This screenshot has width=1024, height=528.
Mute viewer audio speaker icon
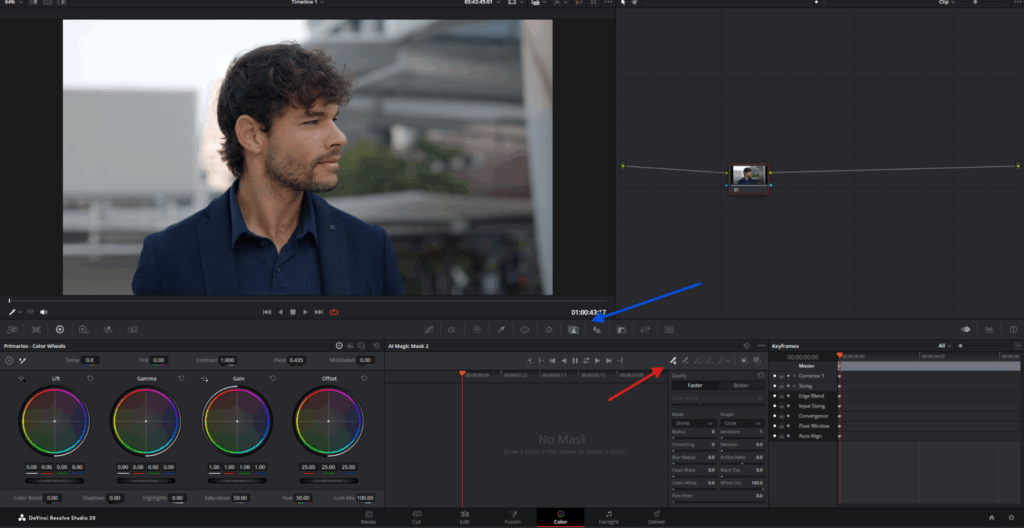coord(44,312)
